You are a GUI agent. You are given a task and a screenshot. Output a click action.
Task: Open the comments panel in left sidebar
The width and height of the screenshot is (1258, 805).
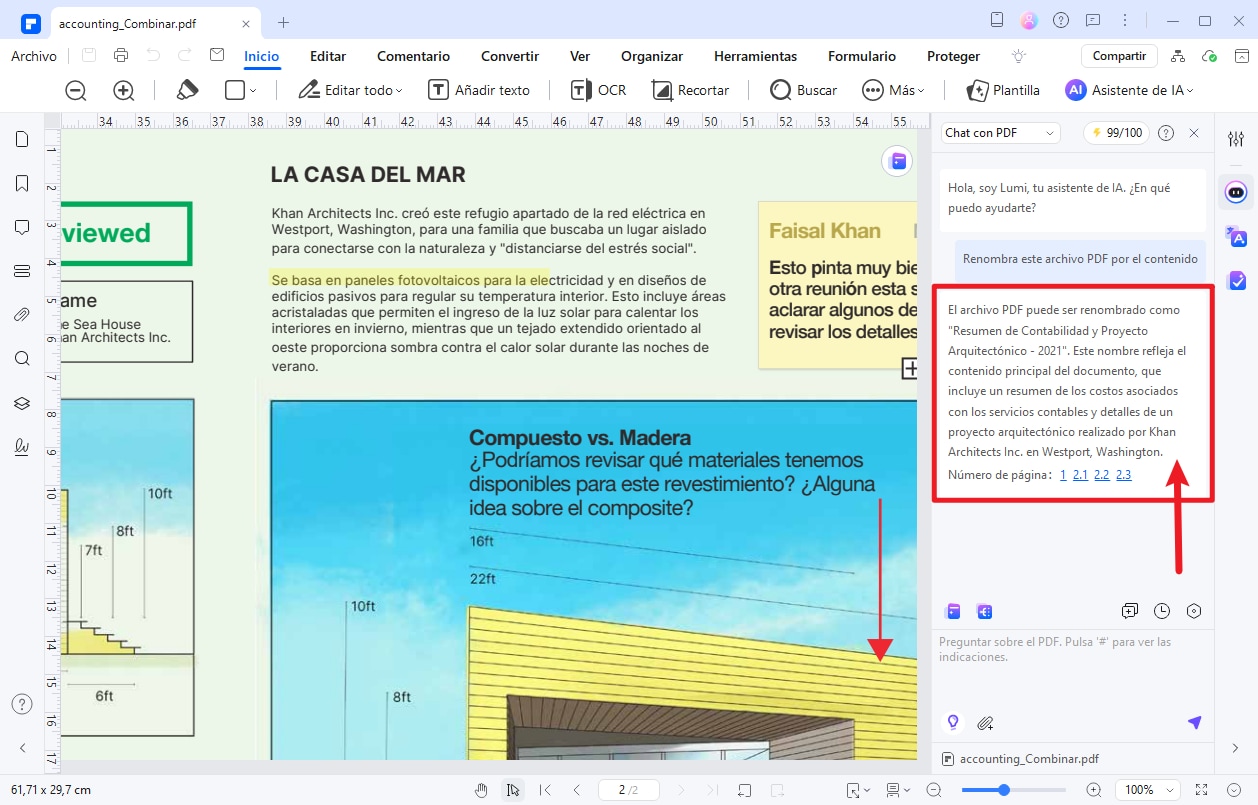tap(22, 227)
